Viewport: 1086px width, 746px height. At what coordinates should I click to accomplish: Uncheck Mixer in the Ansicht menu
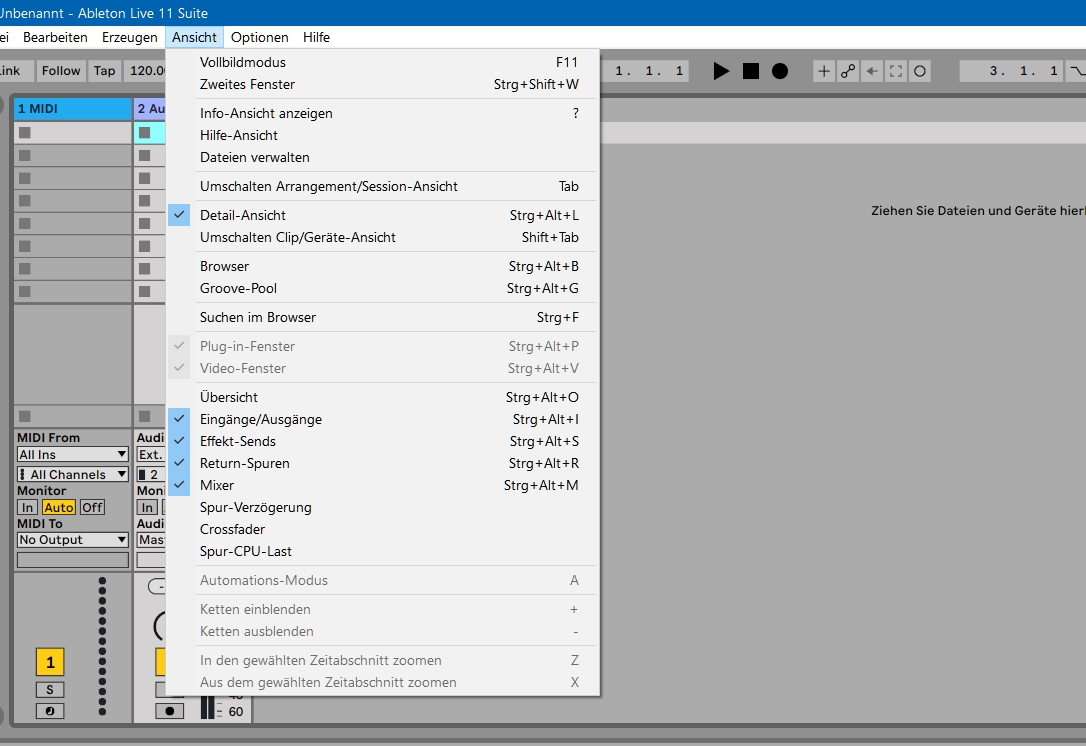[382, 486]
